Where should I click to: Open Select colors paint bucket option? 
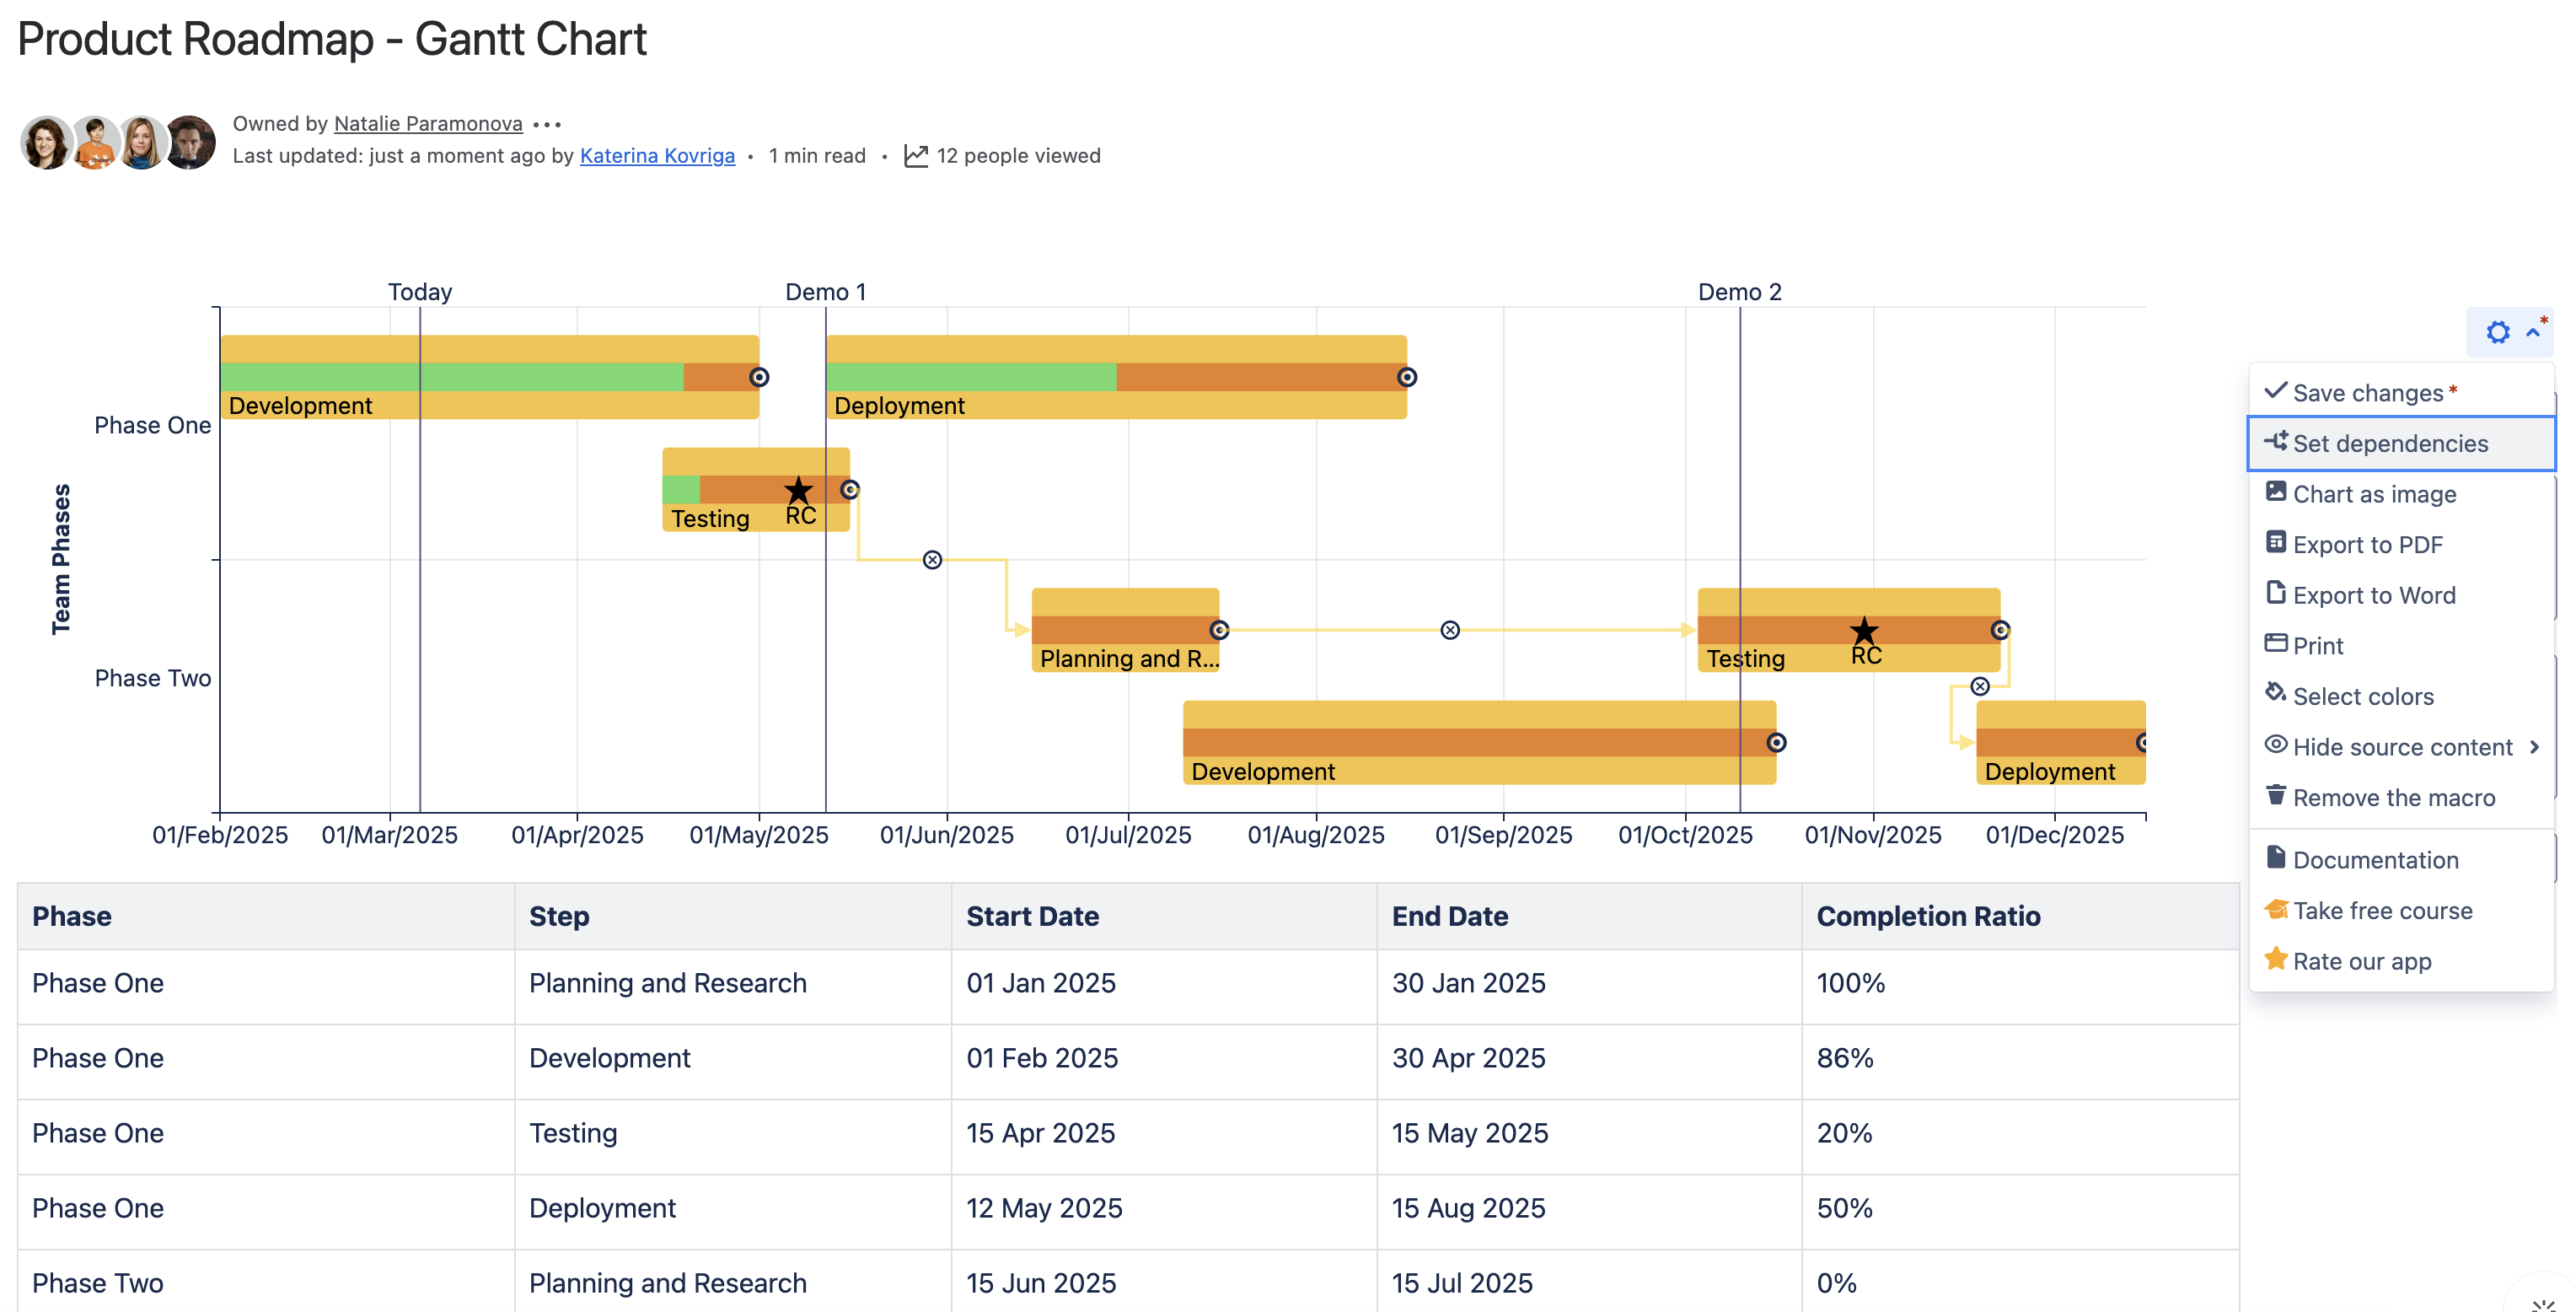[x=2275, y=693]
